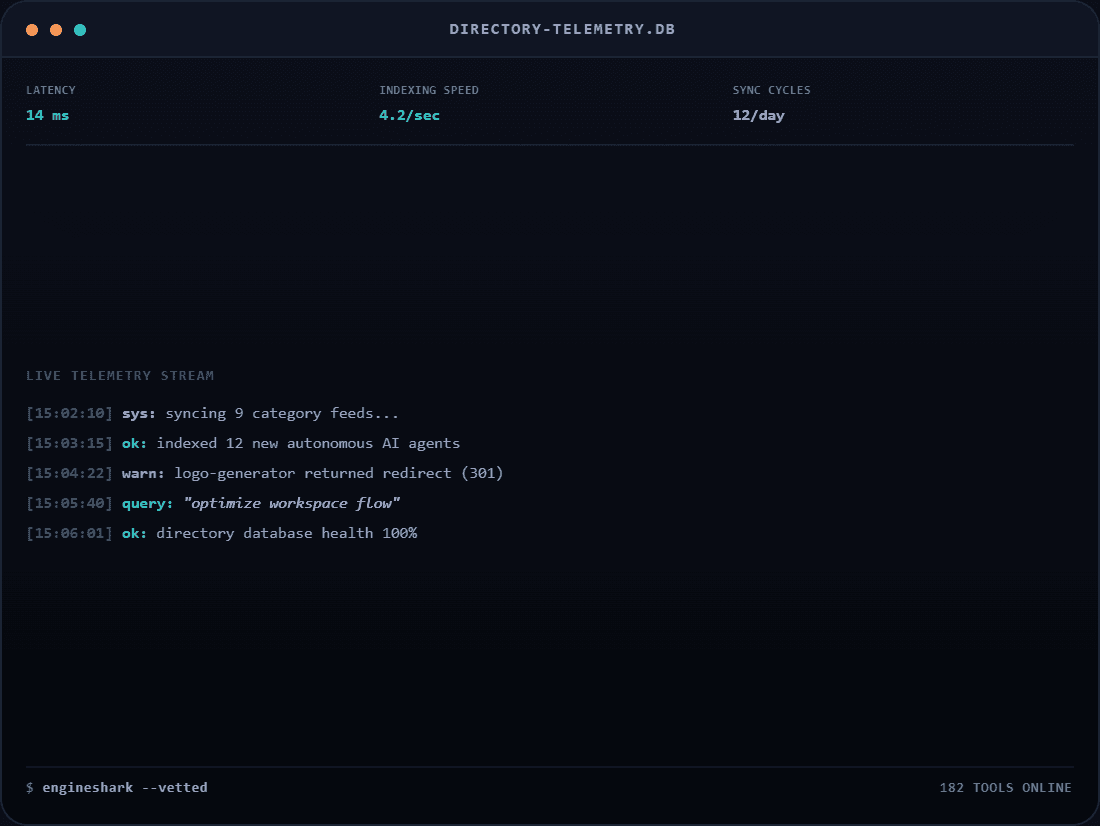Select 'directory database health 100%' message

[287, 533]
